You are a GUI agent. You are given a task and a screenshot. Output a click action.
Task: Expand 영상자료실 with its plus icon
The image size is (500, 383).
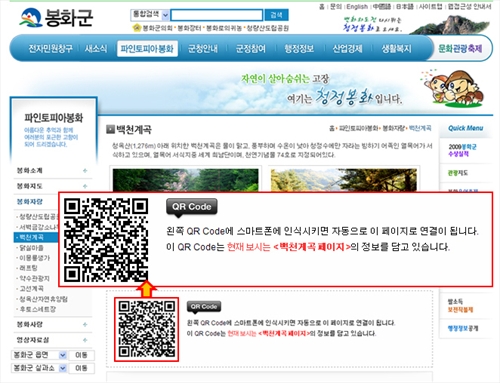pos(85,340)
